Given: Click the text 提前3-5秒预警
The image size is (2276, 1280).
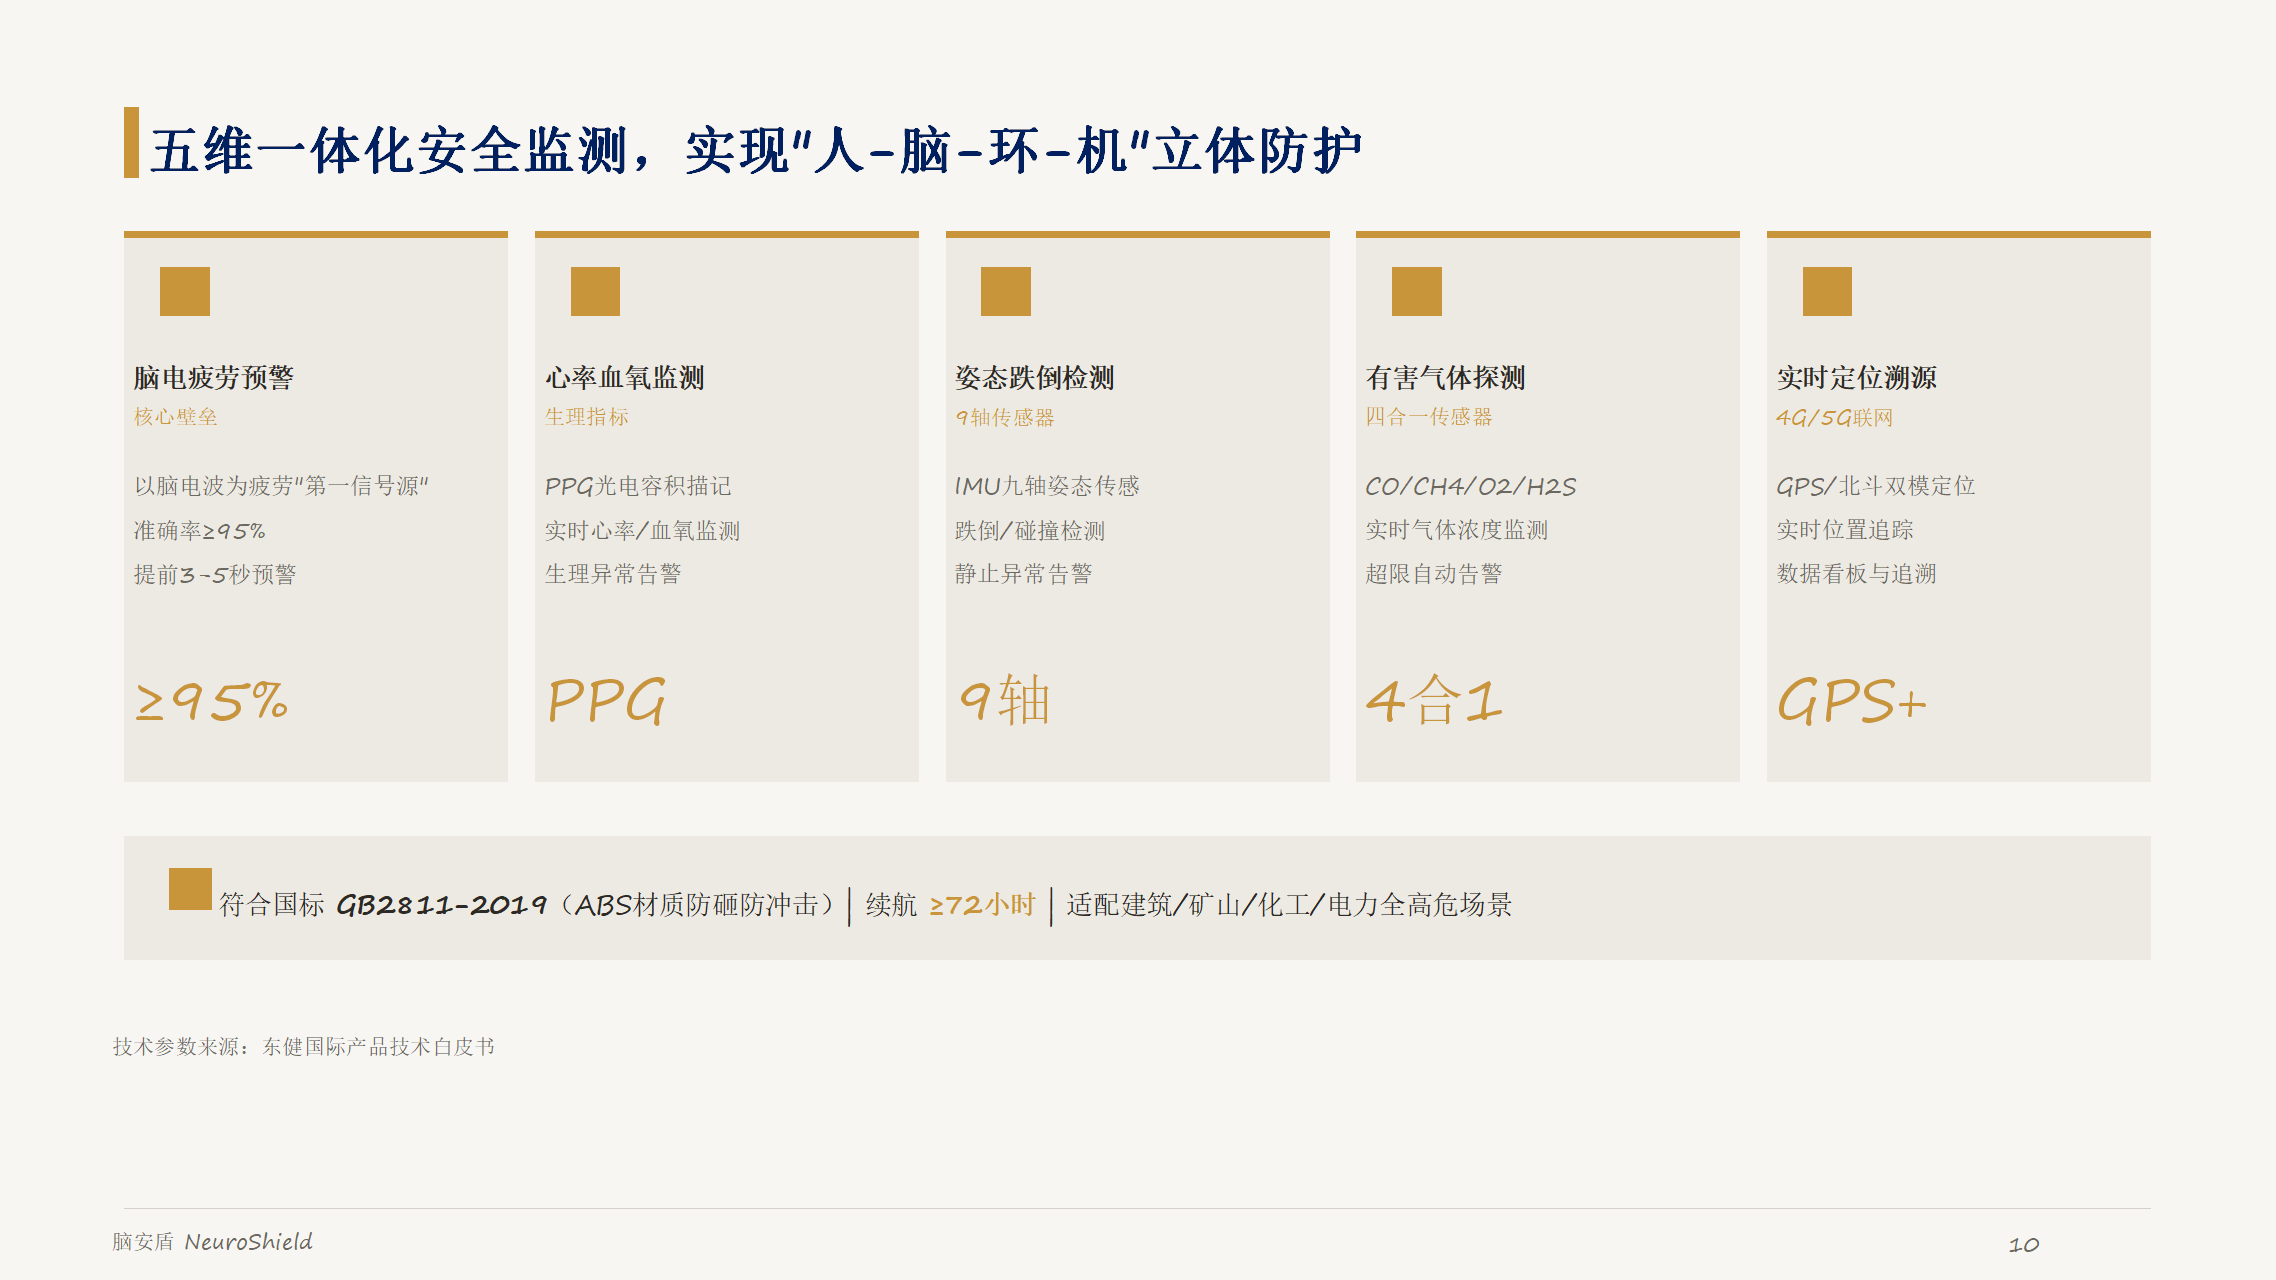Looking at the screenshot, I should [x=215, y=574].
